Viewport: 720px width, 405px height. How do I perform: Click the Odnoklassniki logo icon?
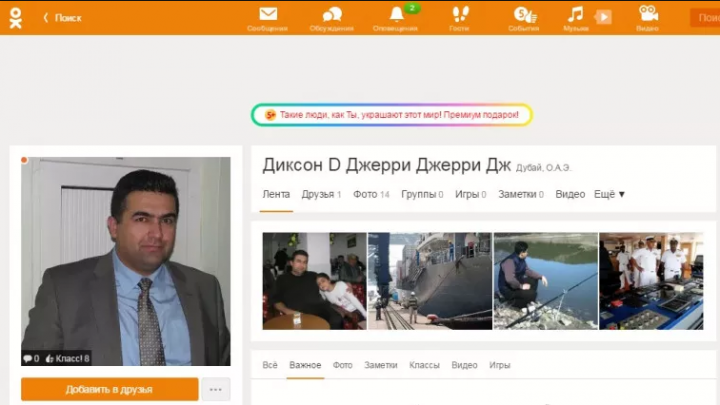point(16,18)
